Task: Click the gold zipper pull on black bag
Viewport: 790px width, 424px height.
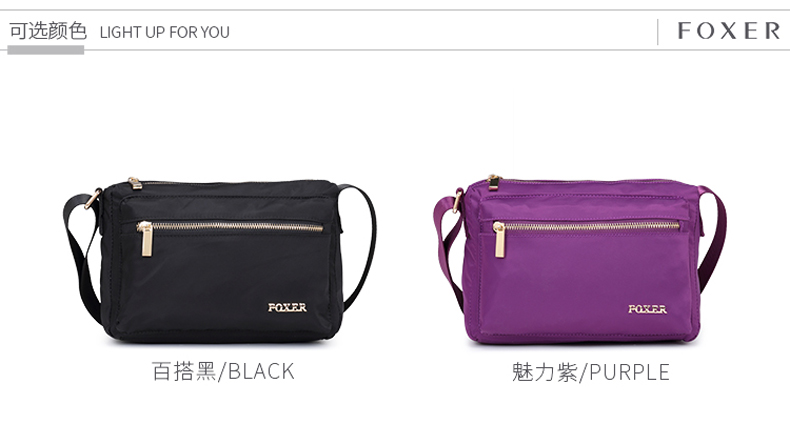Action: (x=146, y=239)
